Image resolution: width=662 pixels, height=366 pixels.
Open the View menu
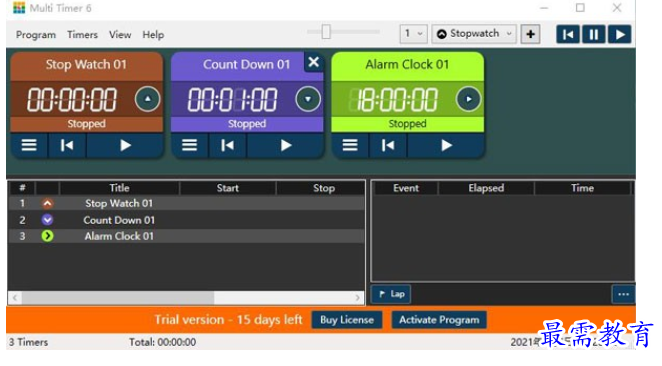click(x=120, y=35)
